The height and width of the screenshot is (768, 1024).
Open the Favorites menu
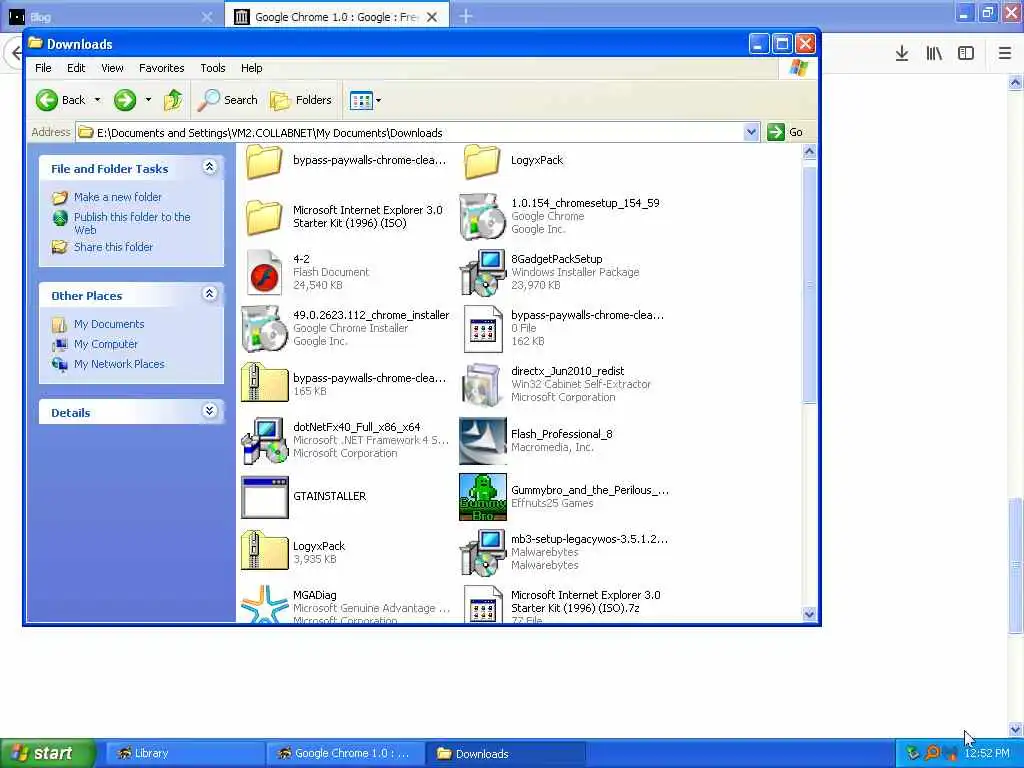pyautogui.click(x=161, y=68)
